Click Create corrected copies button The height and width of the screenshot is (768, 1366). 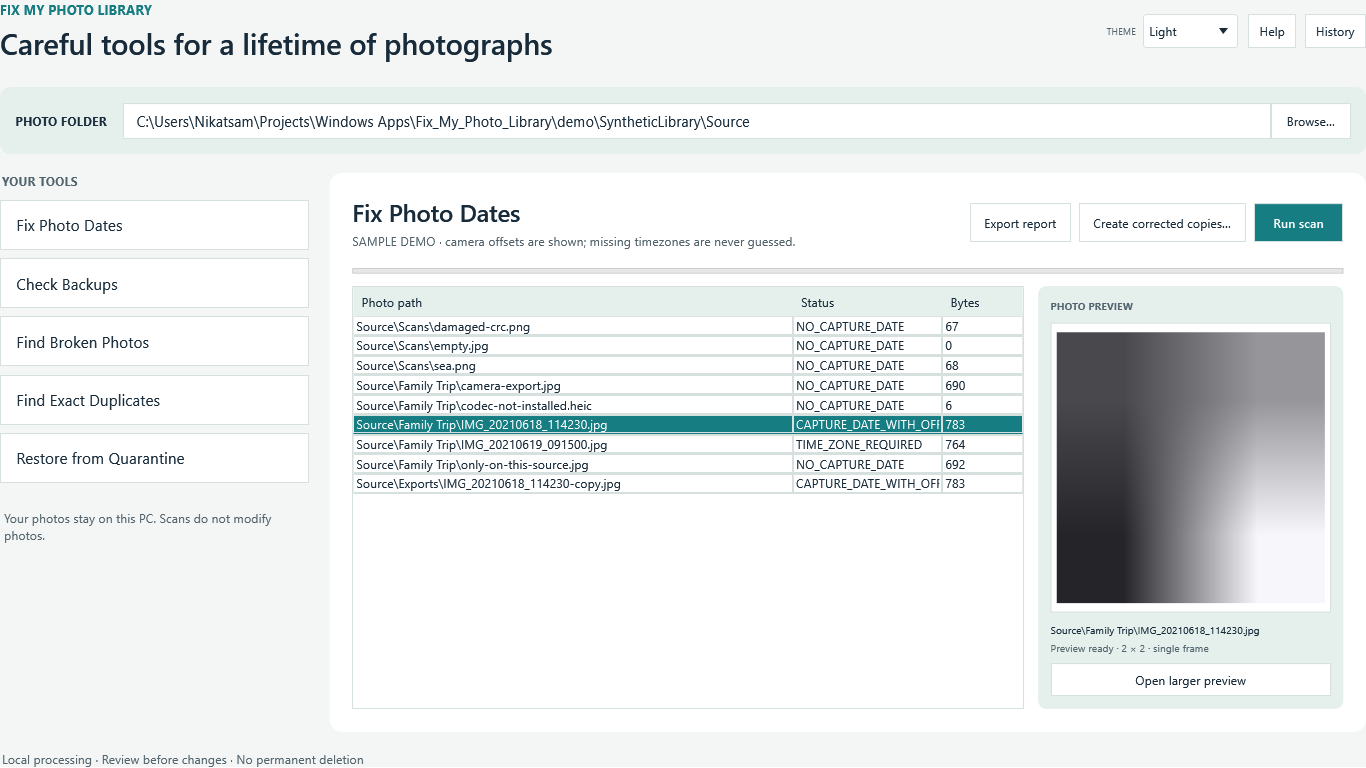tap(1162, 223)
